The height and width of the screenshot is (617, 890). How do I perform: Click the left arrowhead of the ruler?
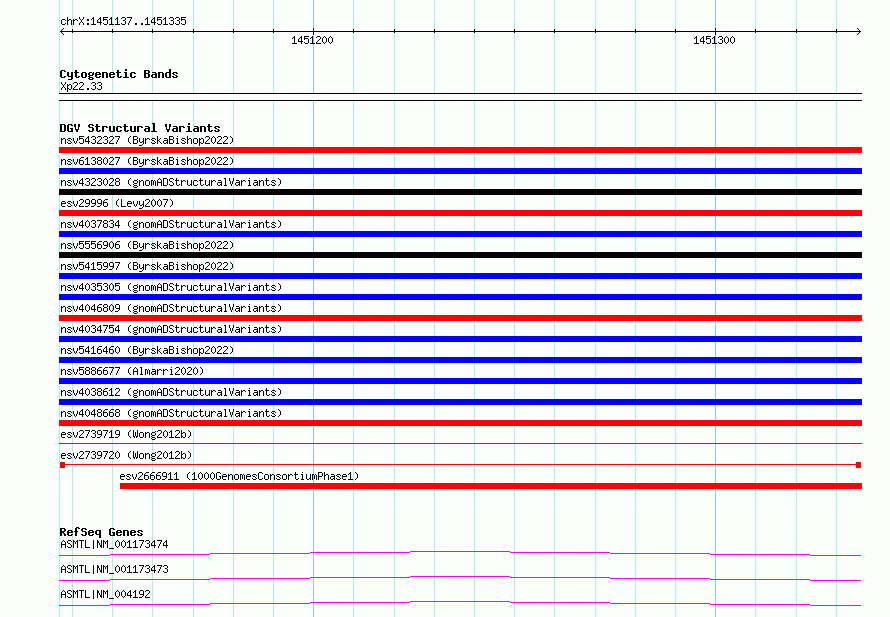[62, 31]
